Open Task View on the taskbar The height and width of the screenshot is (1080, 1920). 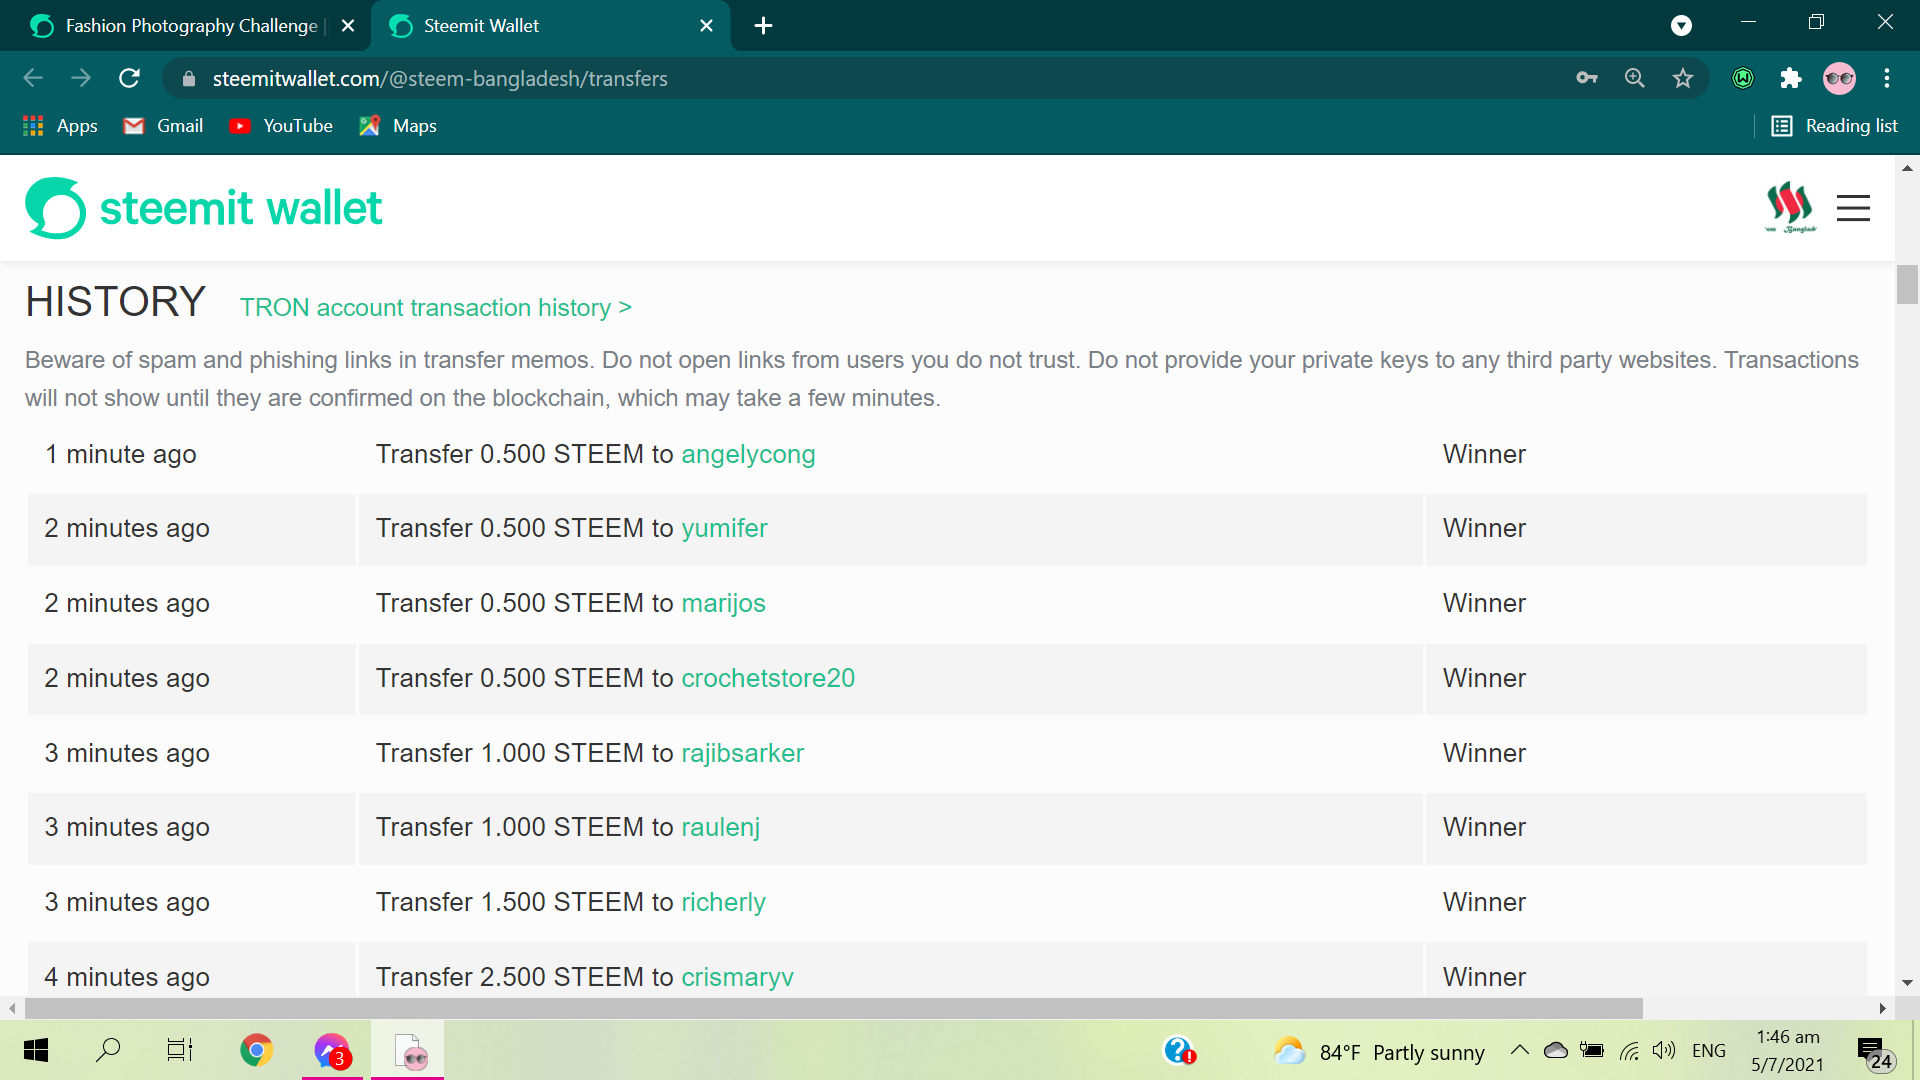(180, 1050)
